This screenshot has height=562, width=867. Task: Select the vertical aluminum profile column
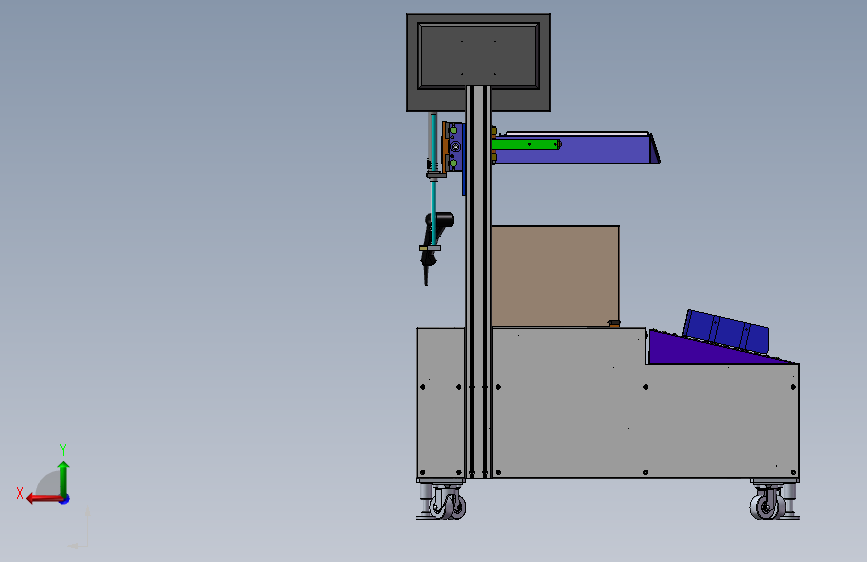(478, 281)
